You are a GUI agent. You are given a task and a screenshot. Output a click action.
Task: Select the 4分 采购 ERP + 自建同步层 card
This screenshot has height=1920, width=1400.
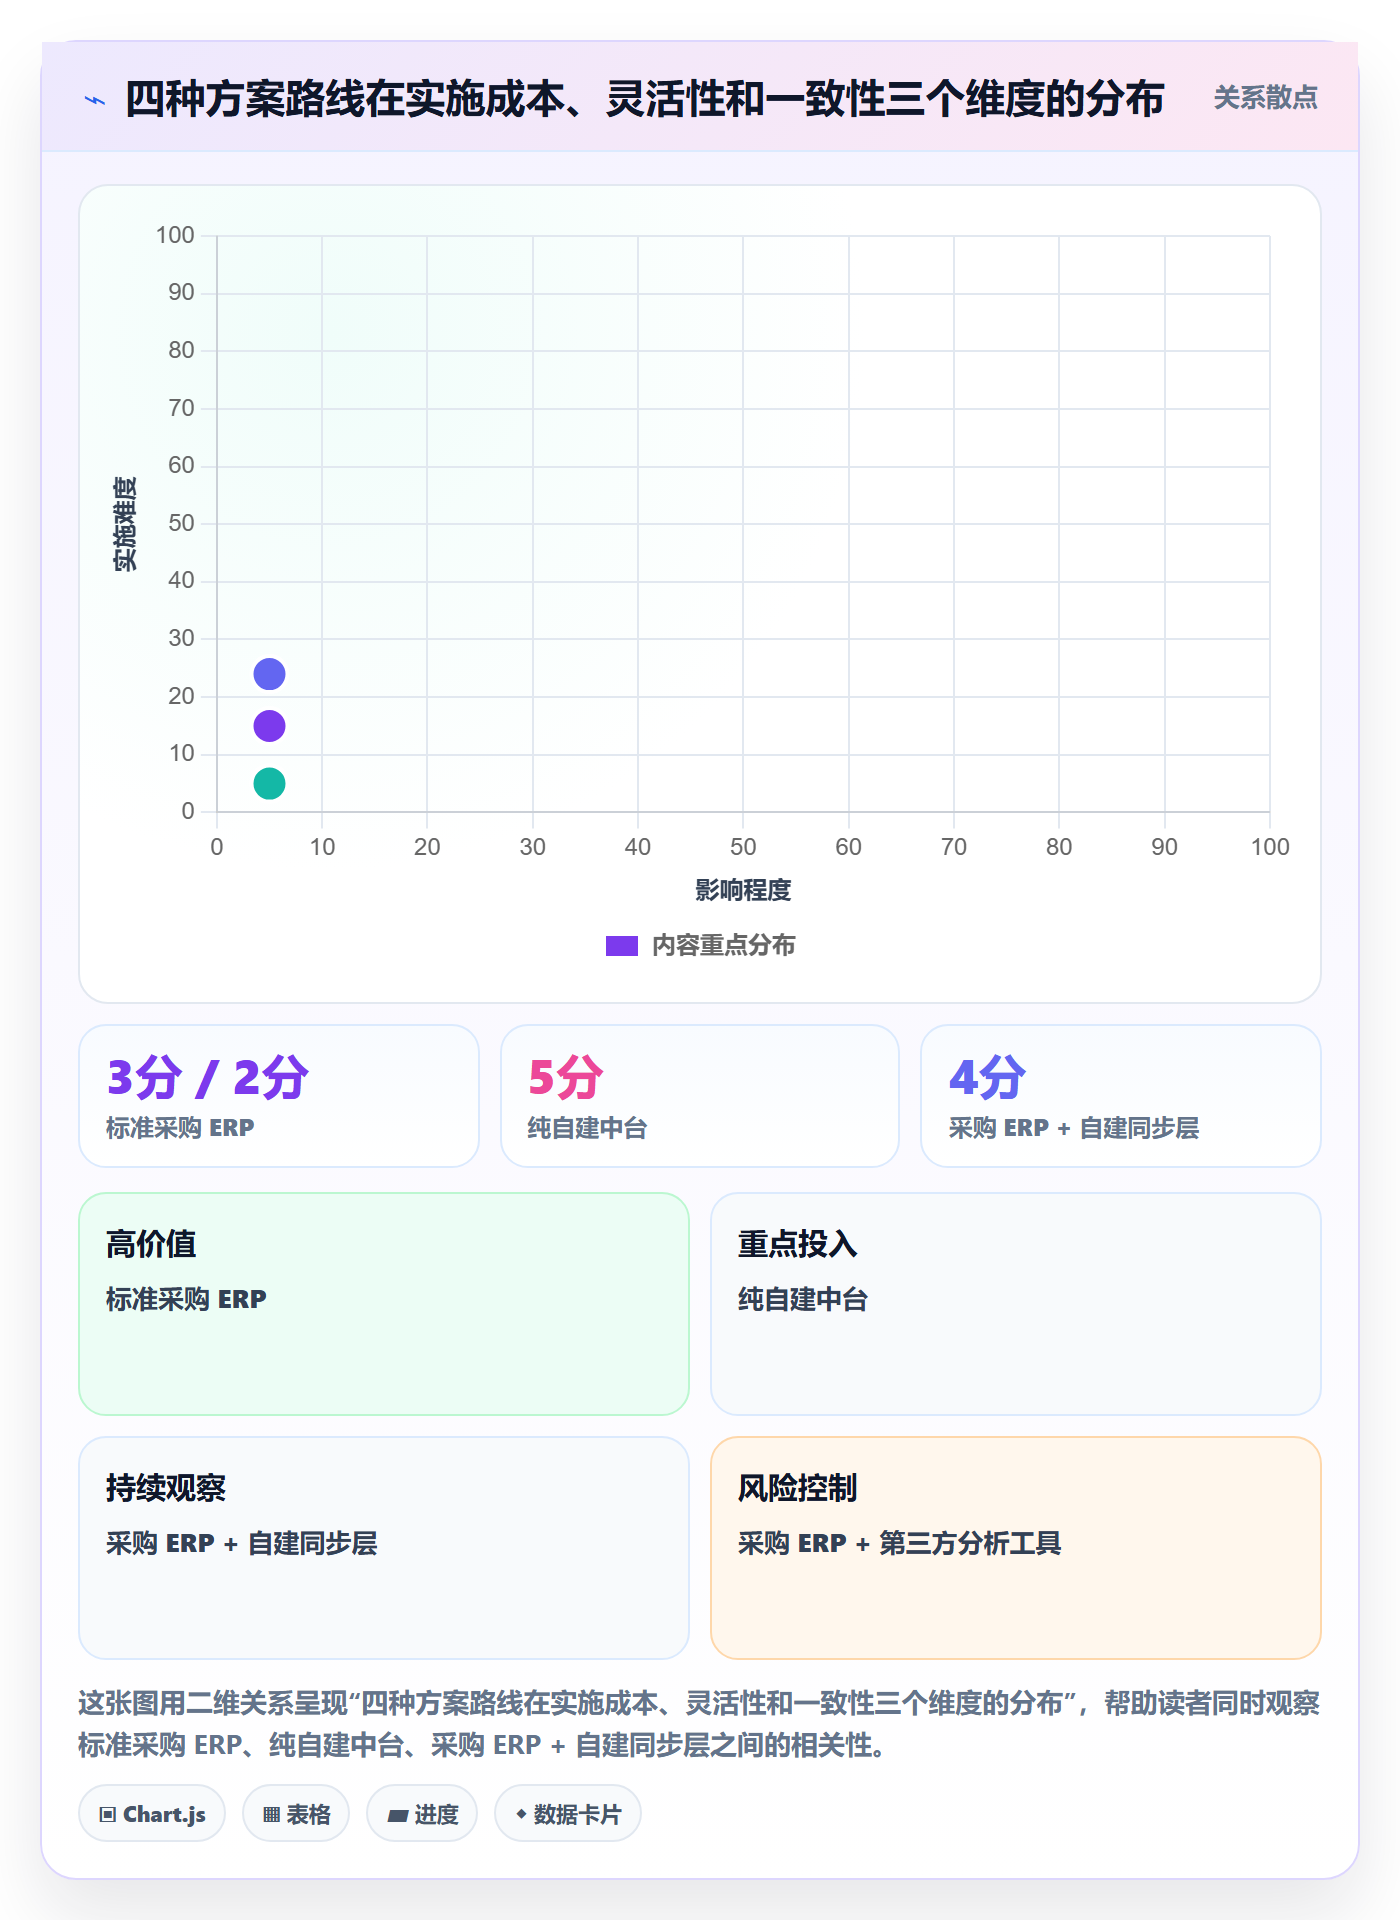pos(1121,1096)
